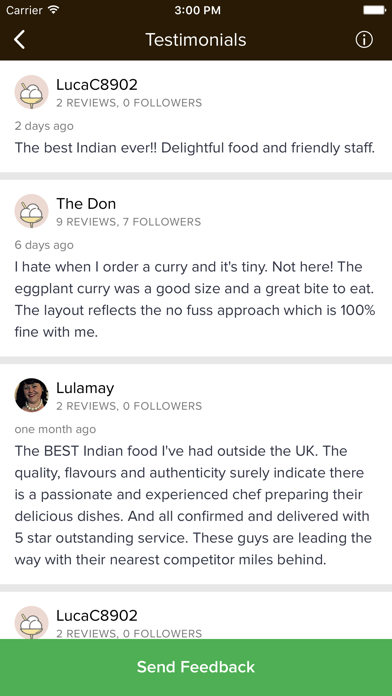The width and height of the screenshot is (392, 696).
Task: Tap The Don's ice cream avatar
Action: click(x=32, y=211)
